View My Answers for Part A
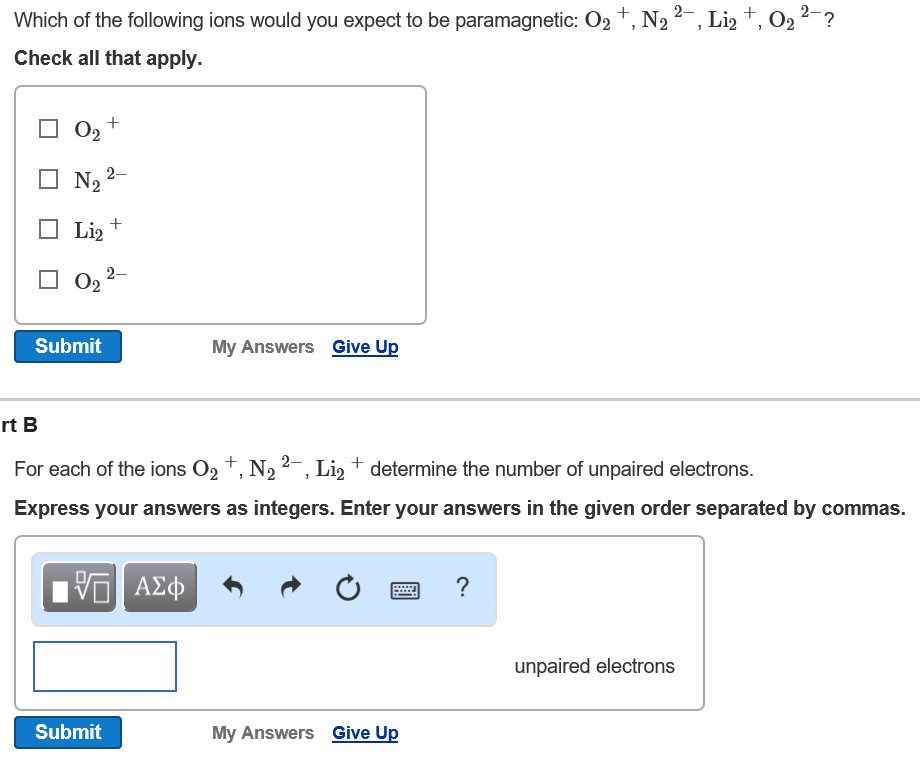Screen dimensions: 920x765 coord(263,346)
